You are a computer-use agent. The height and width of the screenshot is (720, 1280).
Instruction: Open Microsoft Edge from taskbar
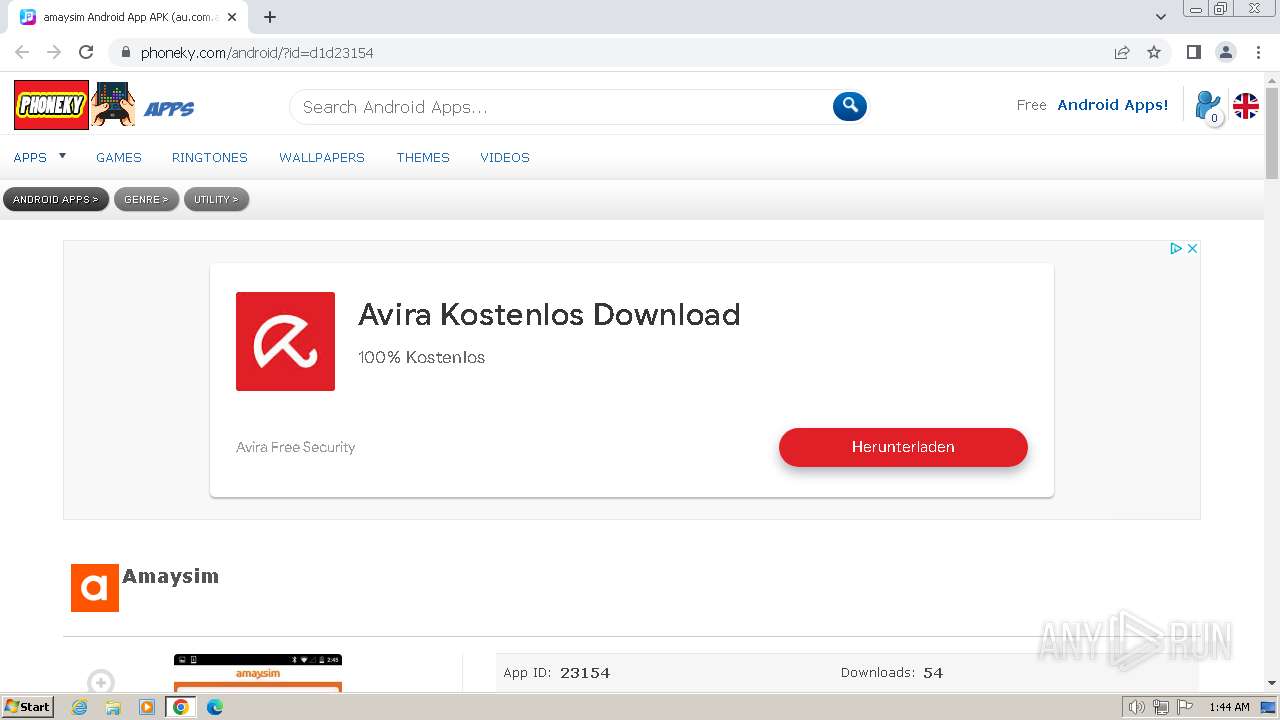point(214,707)
